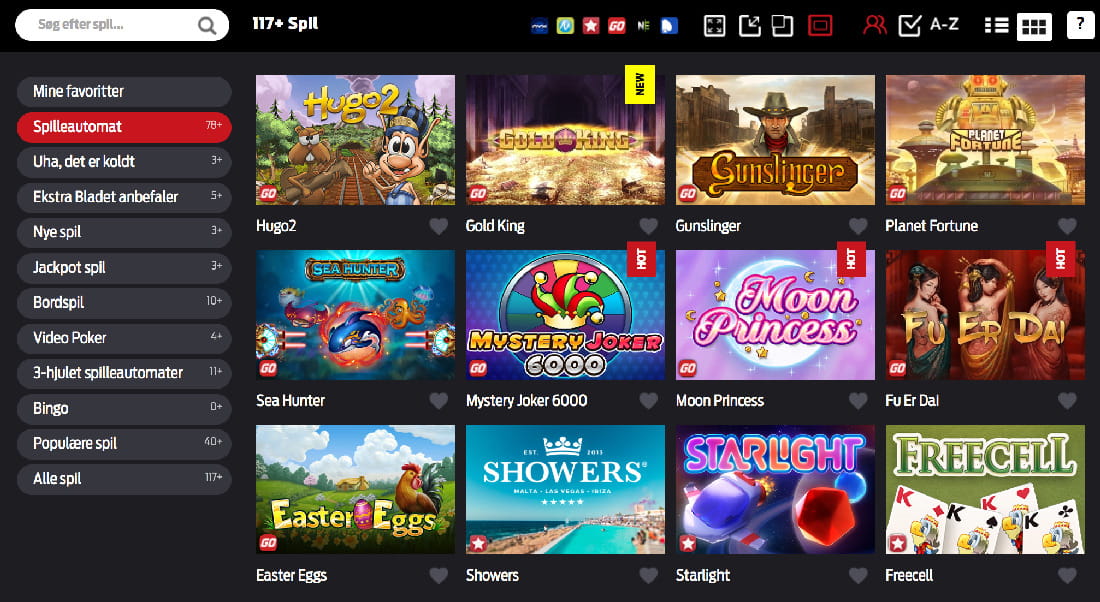Mark Showers as favorite with heart
The height and width of the screenshot is (602, 1100).
pyautogui.click(x=648, y=575)
